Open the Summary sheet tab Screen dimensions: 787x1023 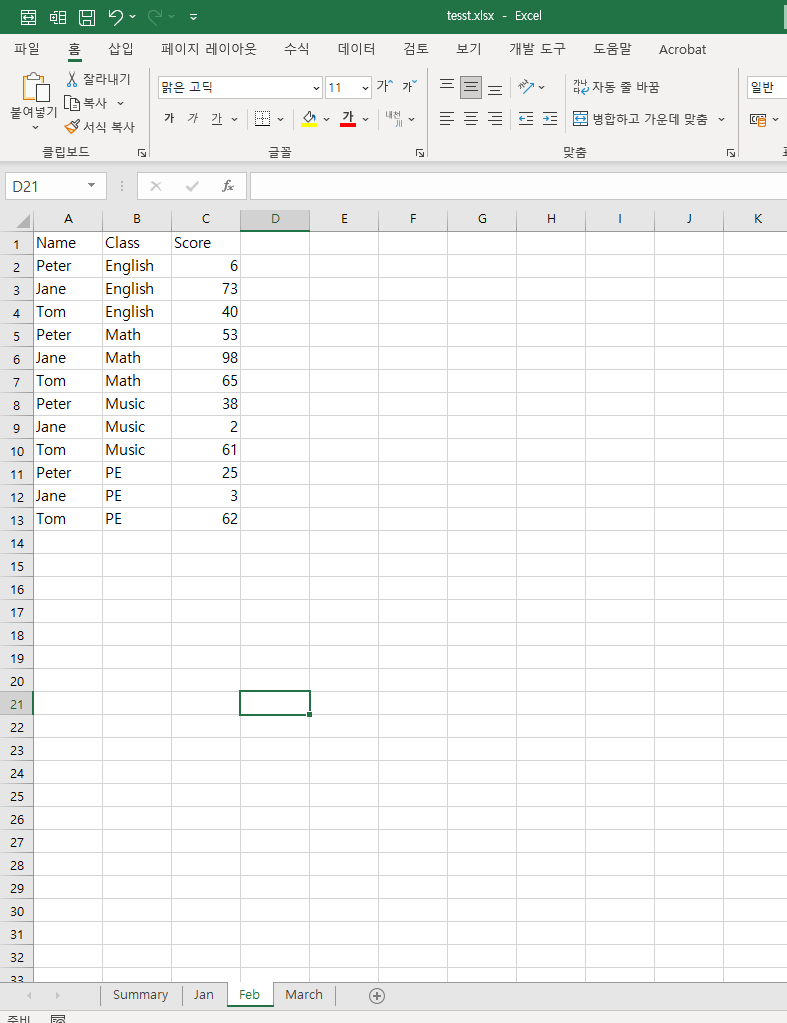140,995
